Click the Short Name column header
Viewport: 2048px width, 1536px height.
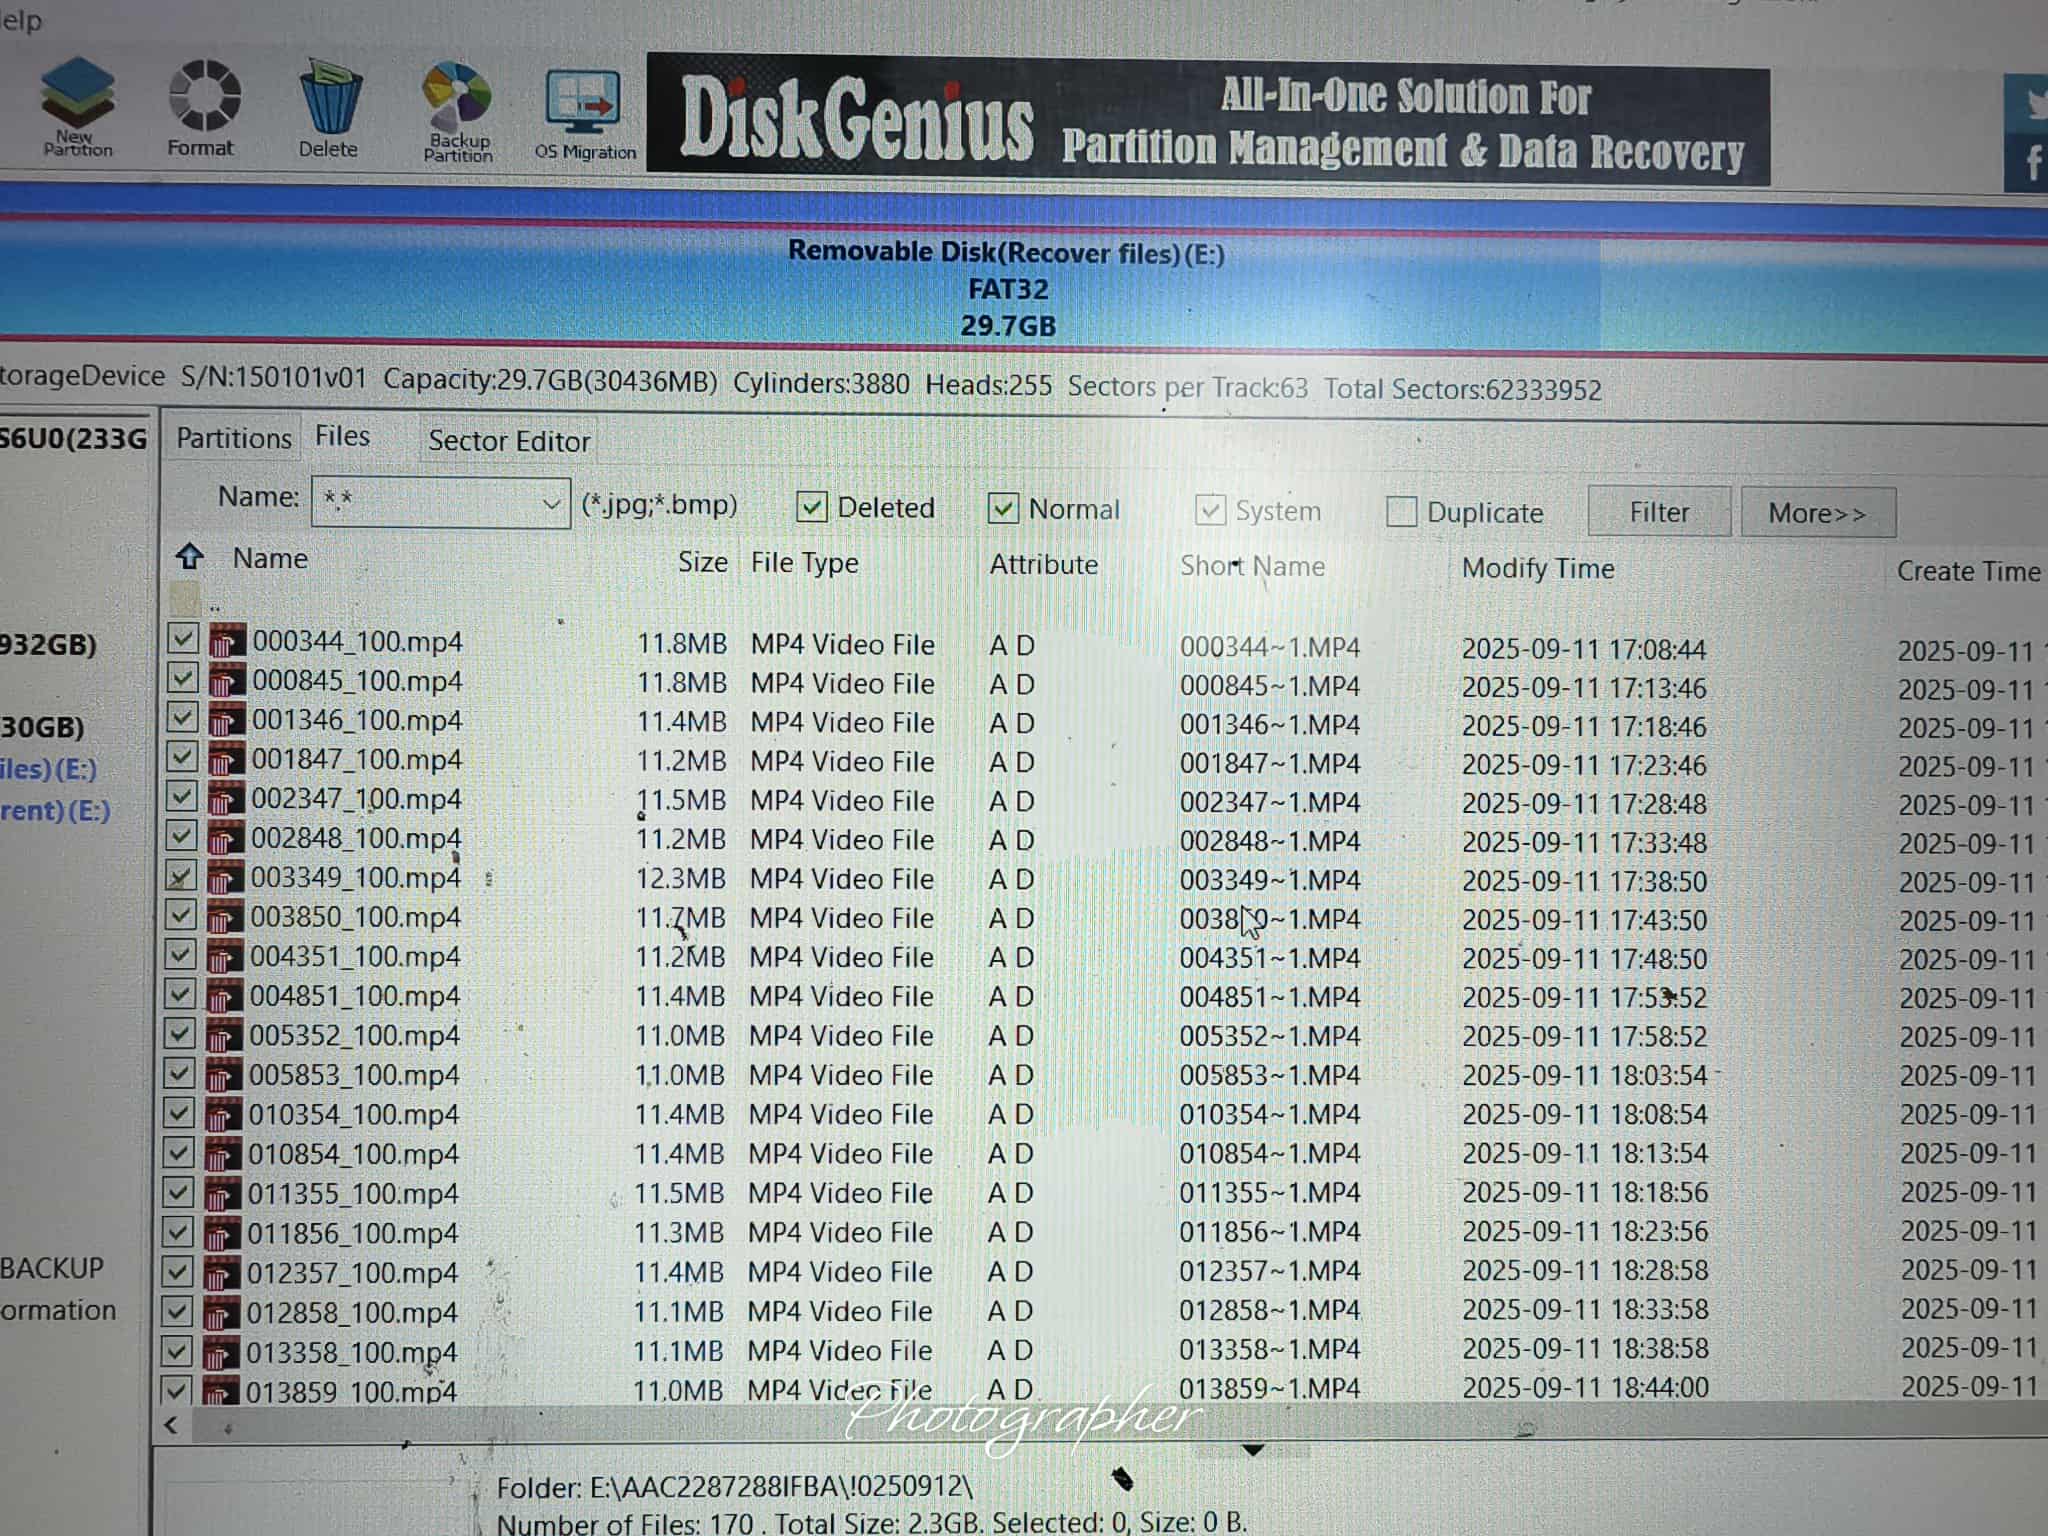coord(1252,566)
